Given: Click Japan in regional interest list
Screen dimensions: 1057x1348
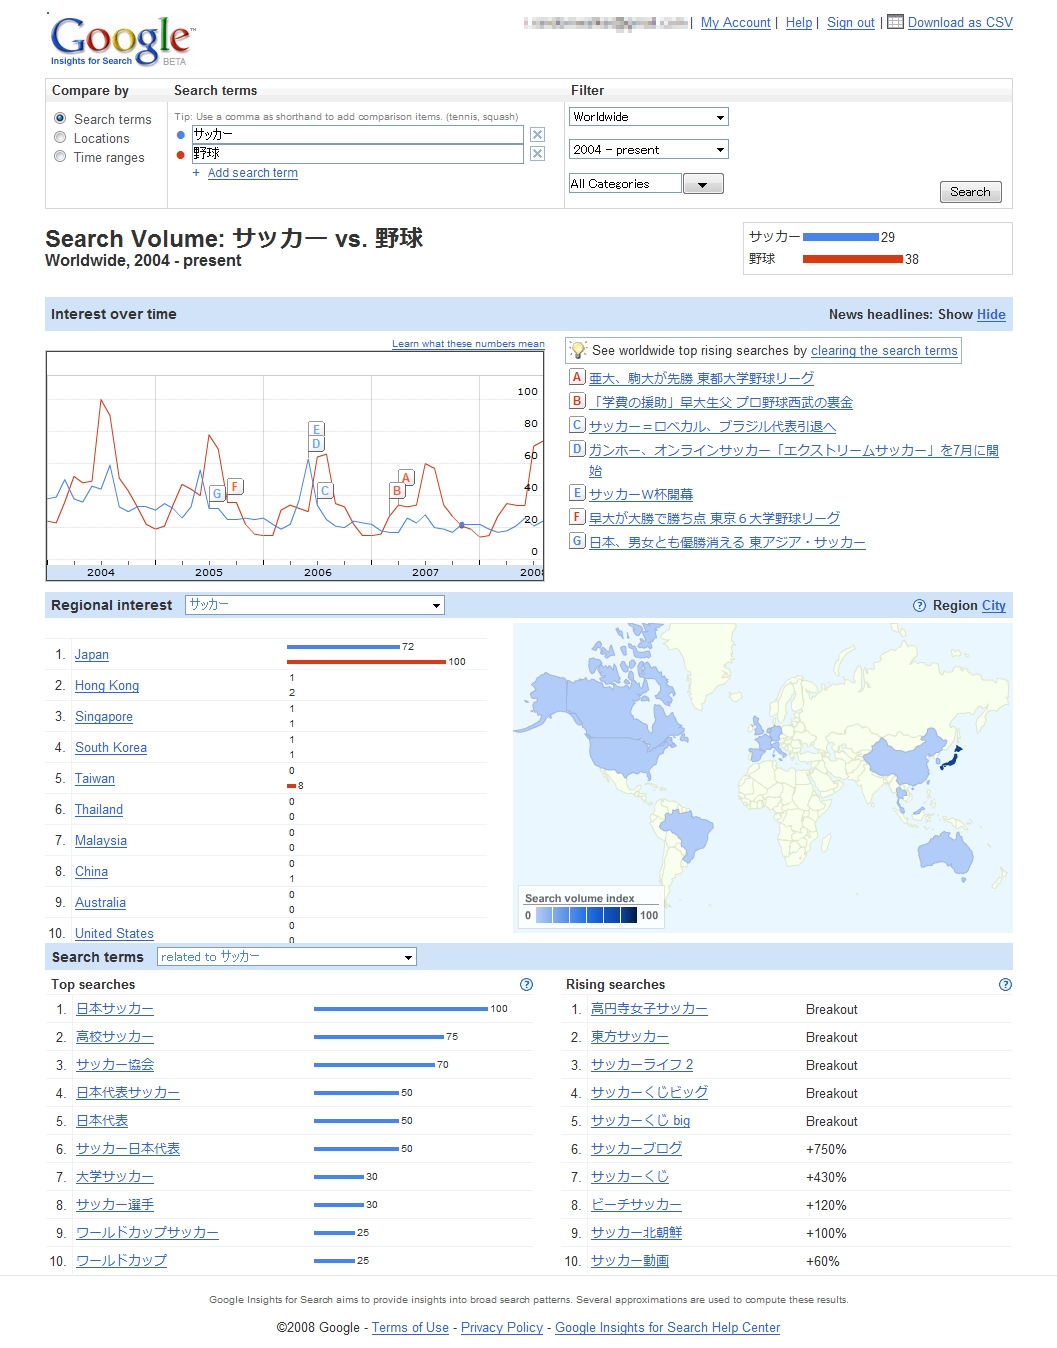Looking at the screenshot, I should pyautogui.click(x=92, y=654).
